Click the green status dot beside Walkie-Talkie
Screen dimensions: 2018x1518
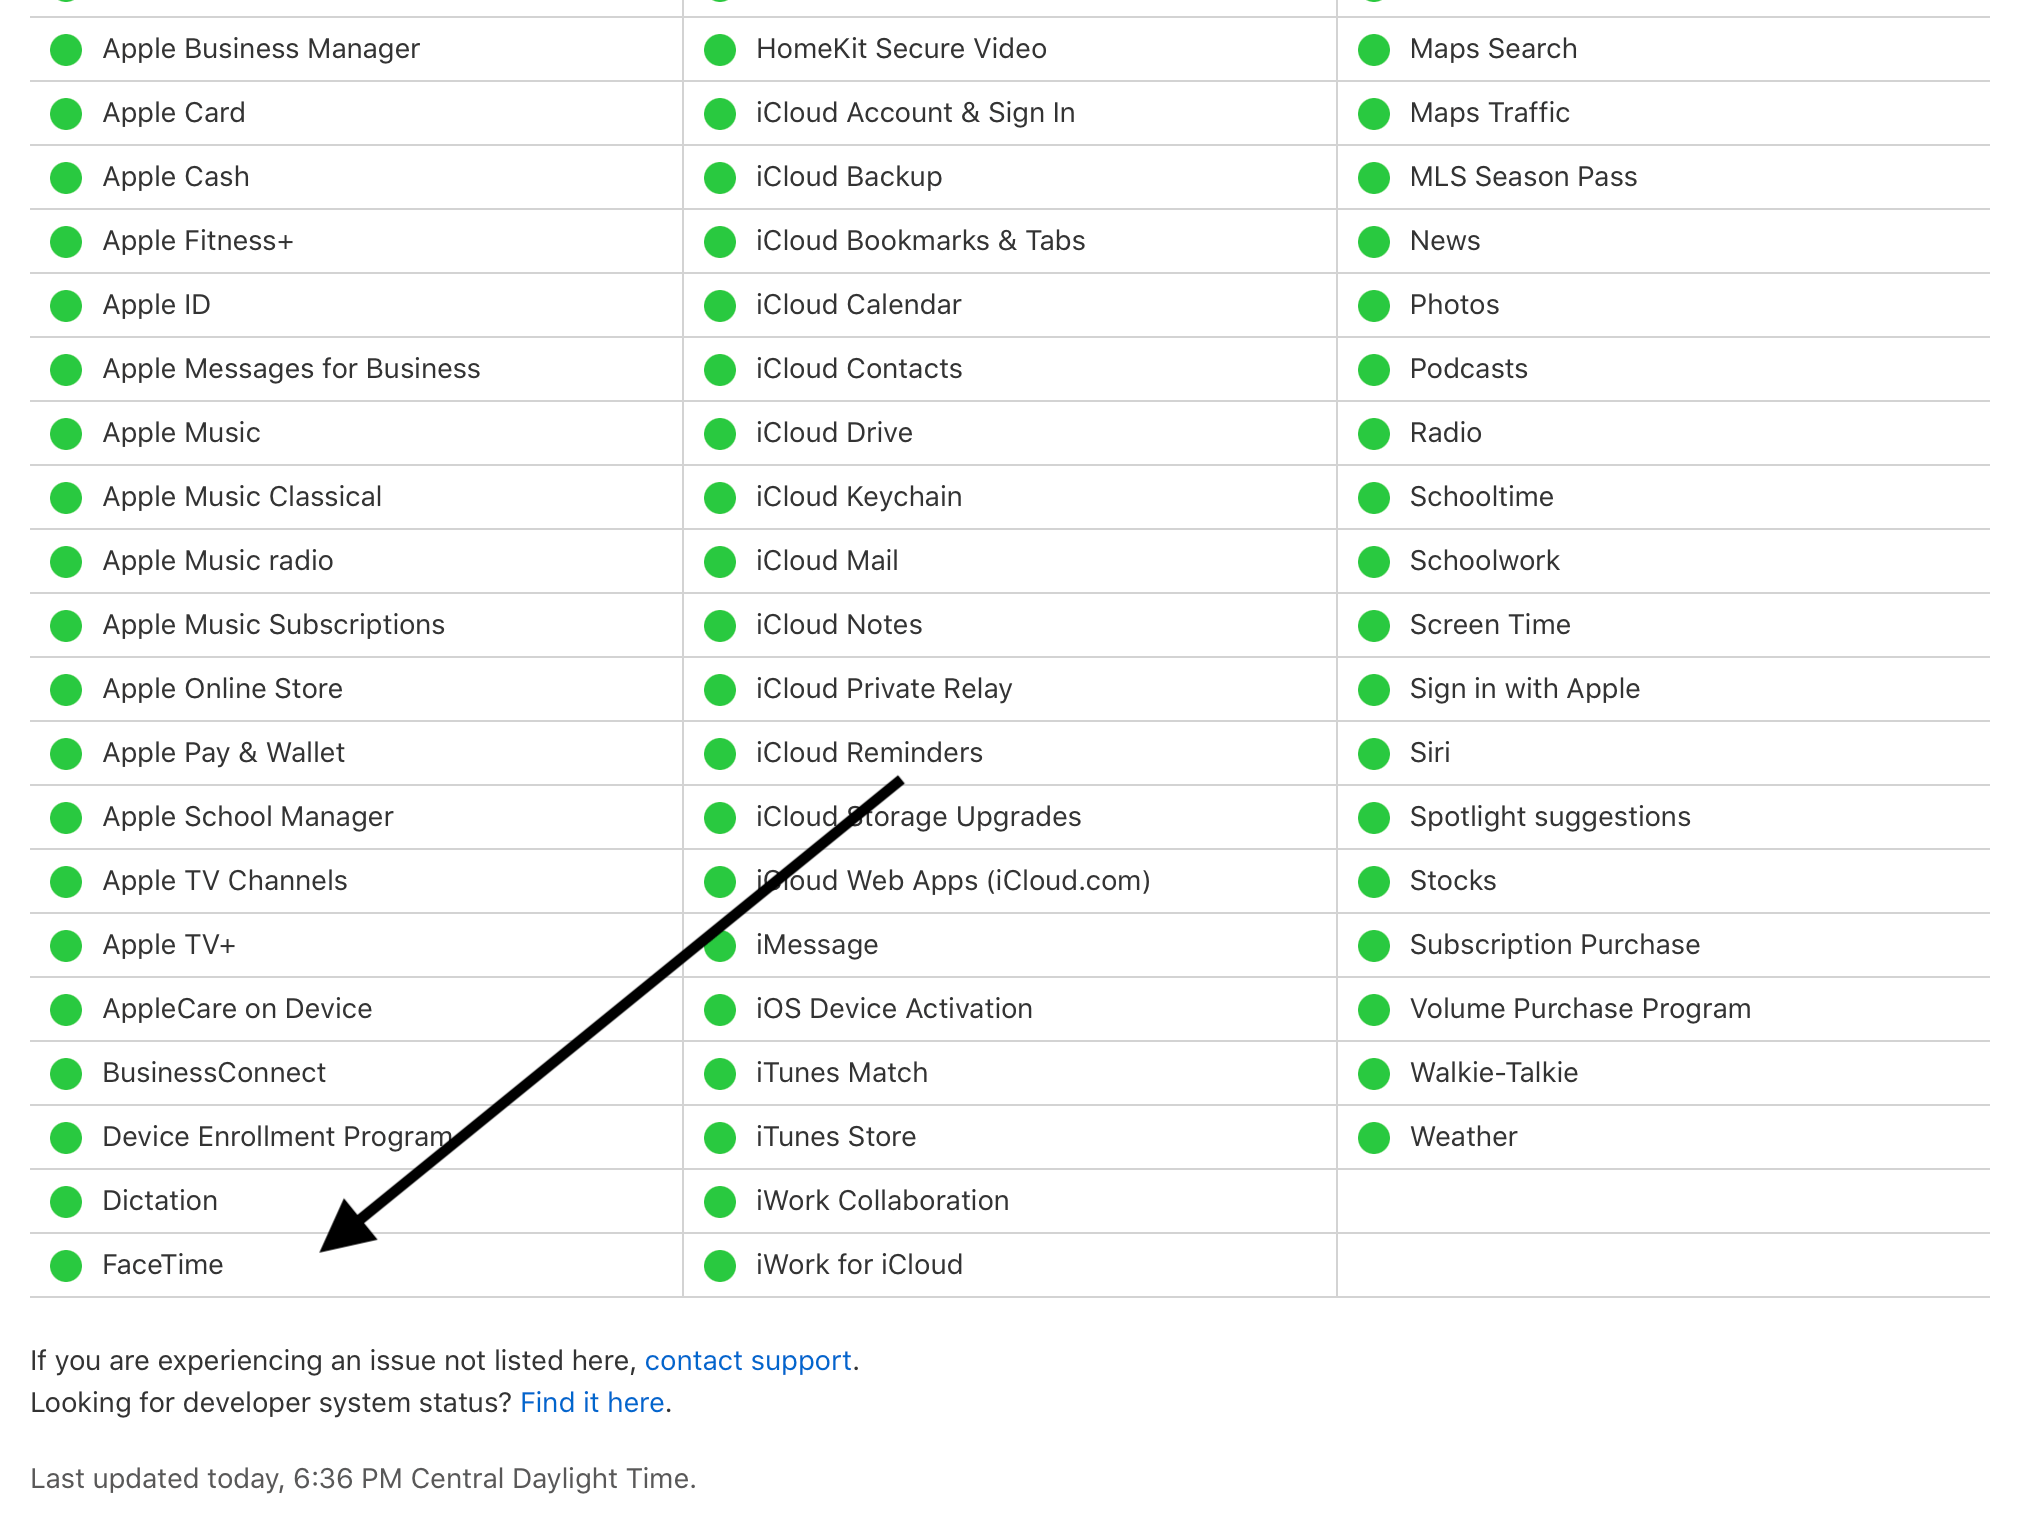coord(1374,1074)
